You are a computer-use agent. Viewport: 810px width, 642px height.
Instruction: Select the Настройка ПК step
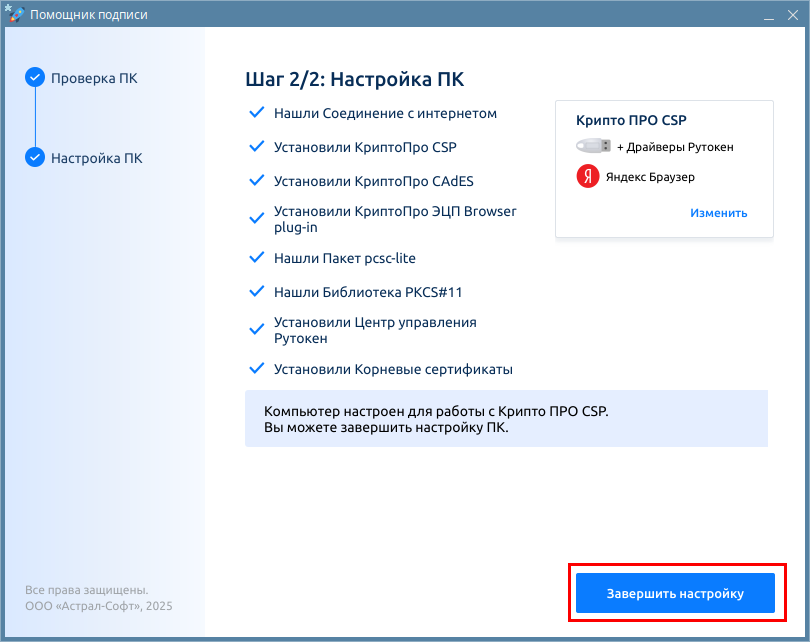point(97,158)
